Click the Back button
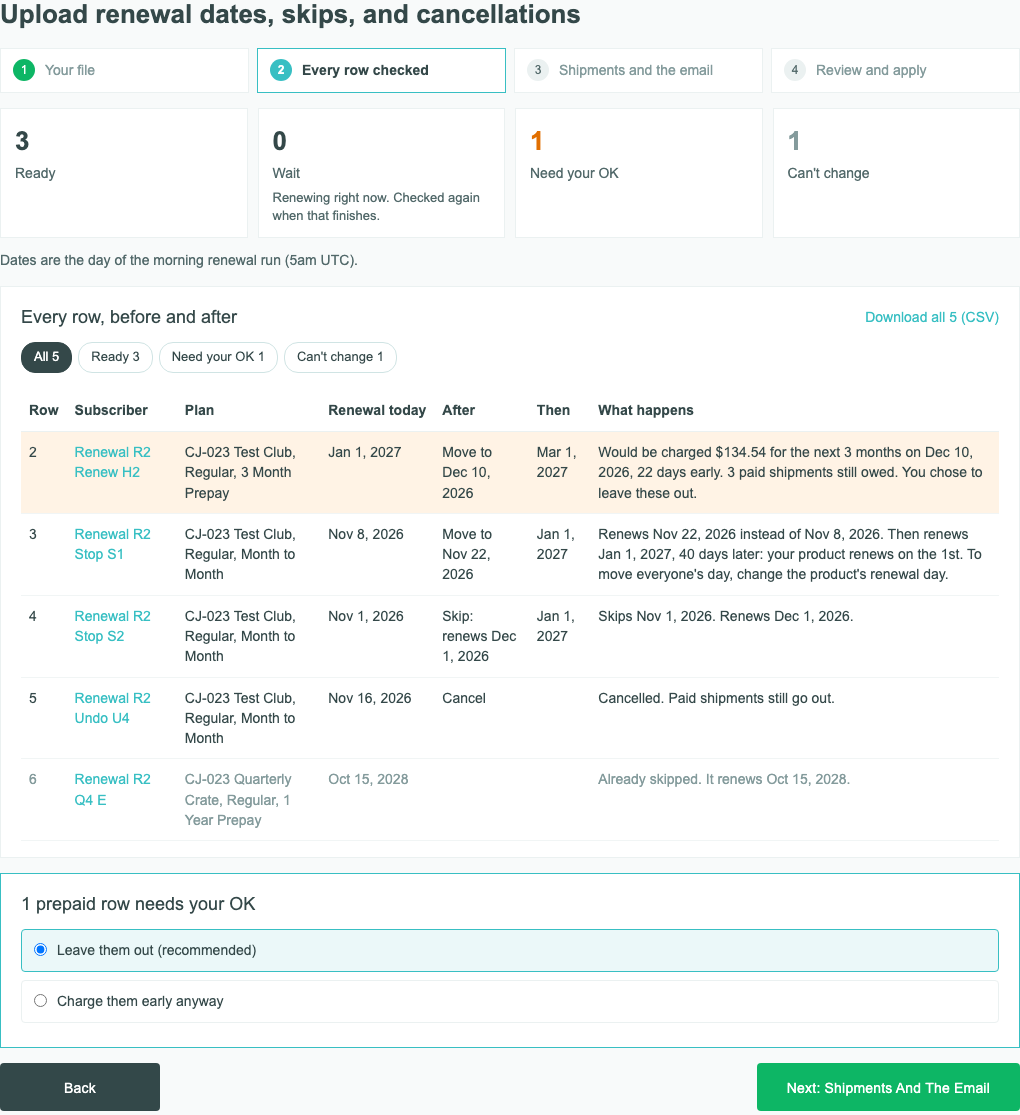The width and height of the screenshot is (1020, 1115). (80, 1087)
